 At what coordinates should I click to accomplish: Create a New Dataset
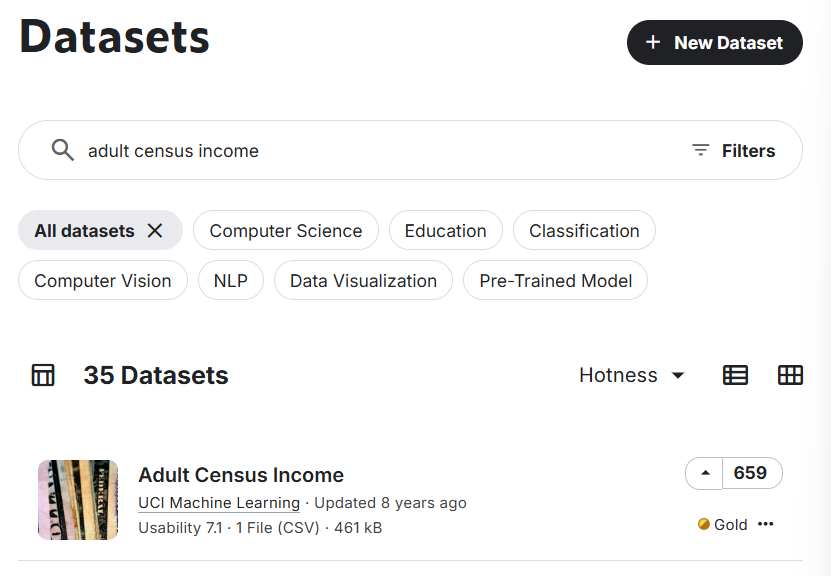pos(714,43)
